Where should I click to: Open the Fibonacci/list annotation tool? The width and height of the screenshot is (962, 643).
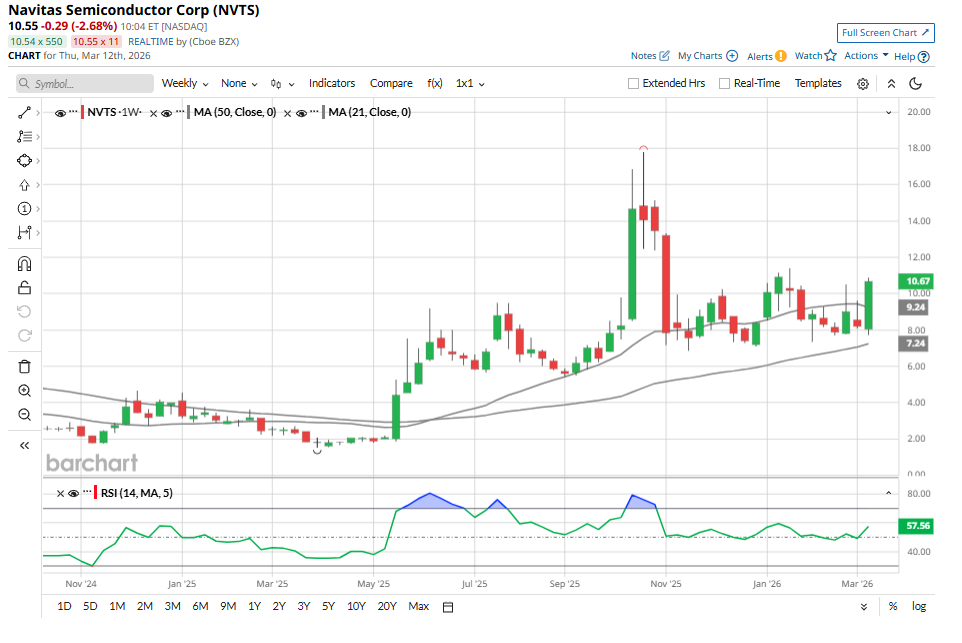[x=25, y=136]
